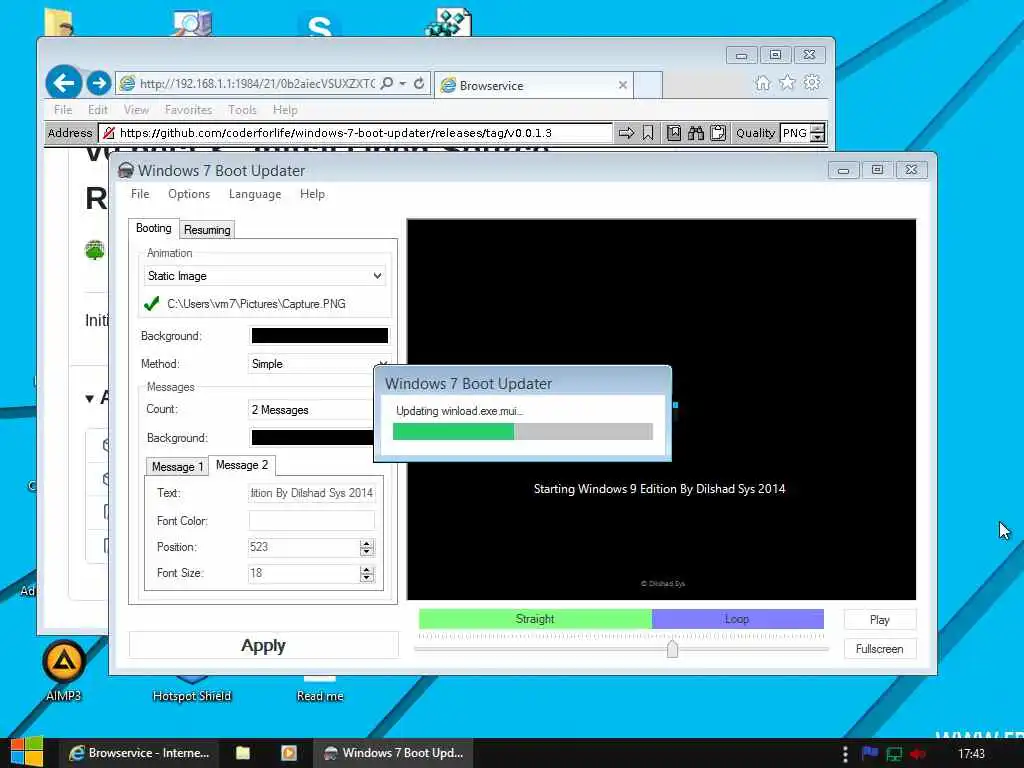
Task: Click the green Straight segment
Action: [535, 619]
